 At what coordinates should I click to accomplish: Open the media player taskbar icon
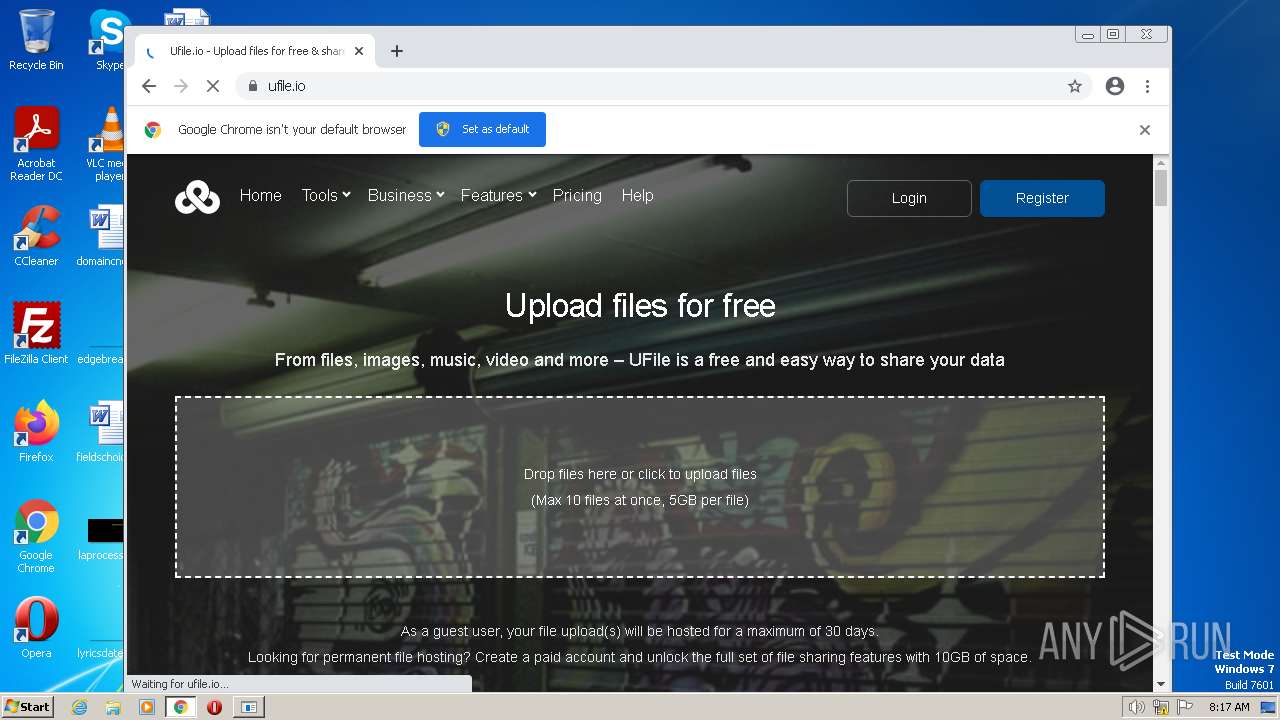pos(147,707)
